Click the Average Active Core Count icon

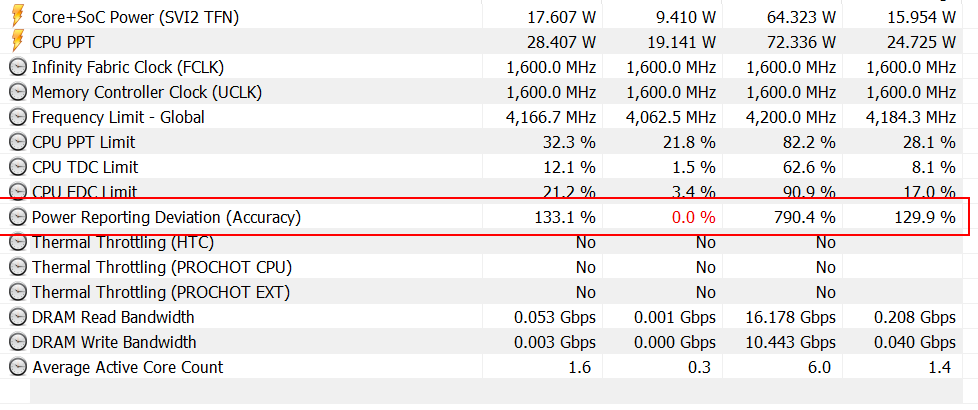pos(18,367)
